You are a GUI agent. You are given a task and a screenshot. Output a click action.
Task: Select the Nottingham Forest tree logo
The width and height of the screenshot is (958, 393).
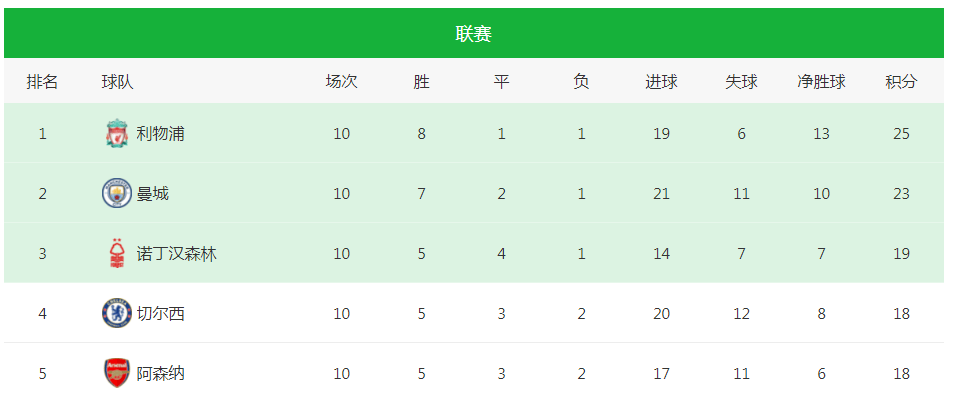(x=117, y=254)
